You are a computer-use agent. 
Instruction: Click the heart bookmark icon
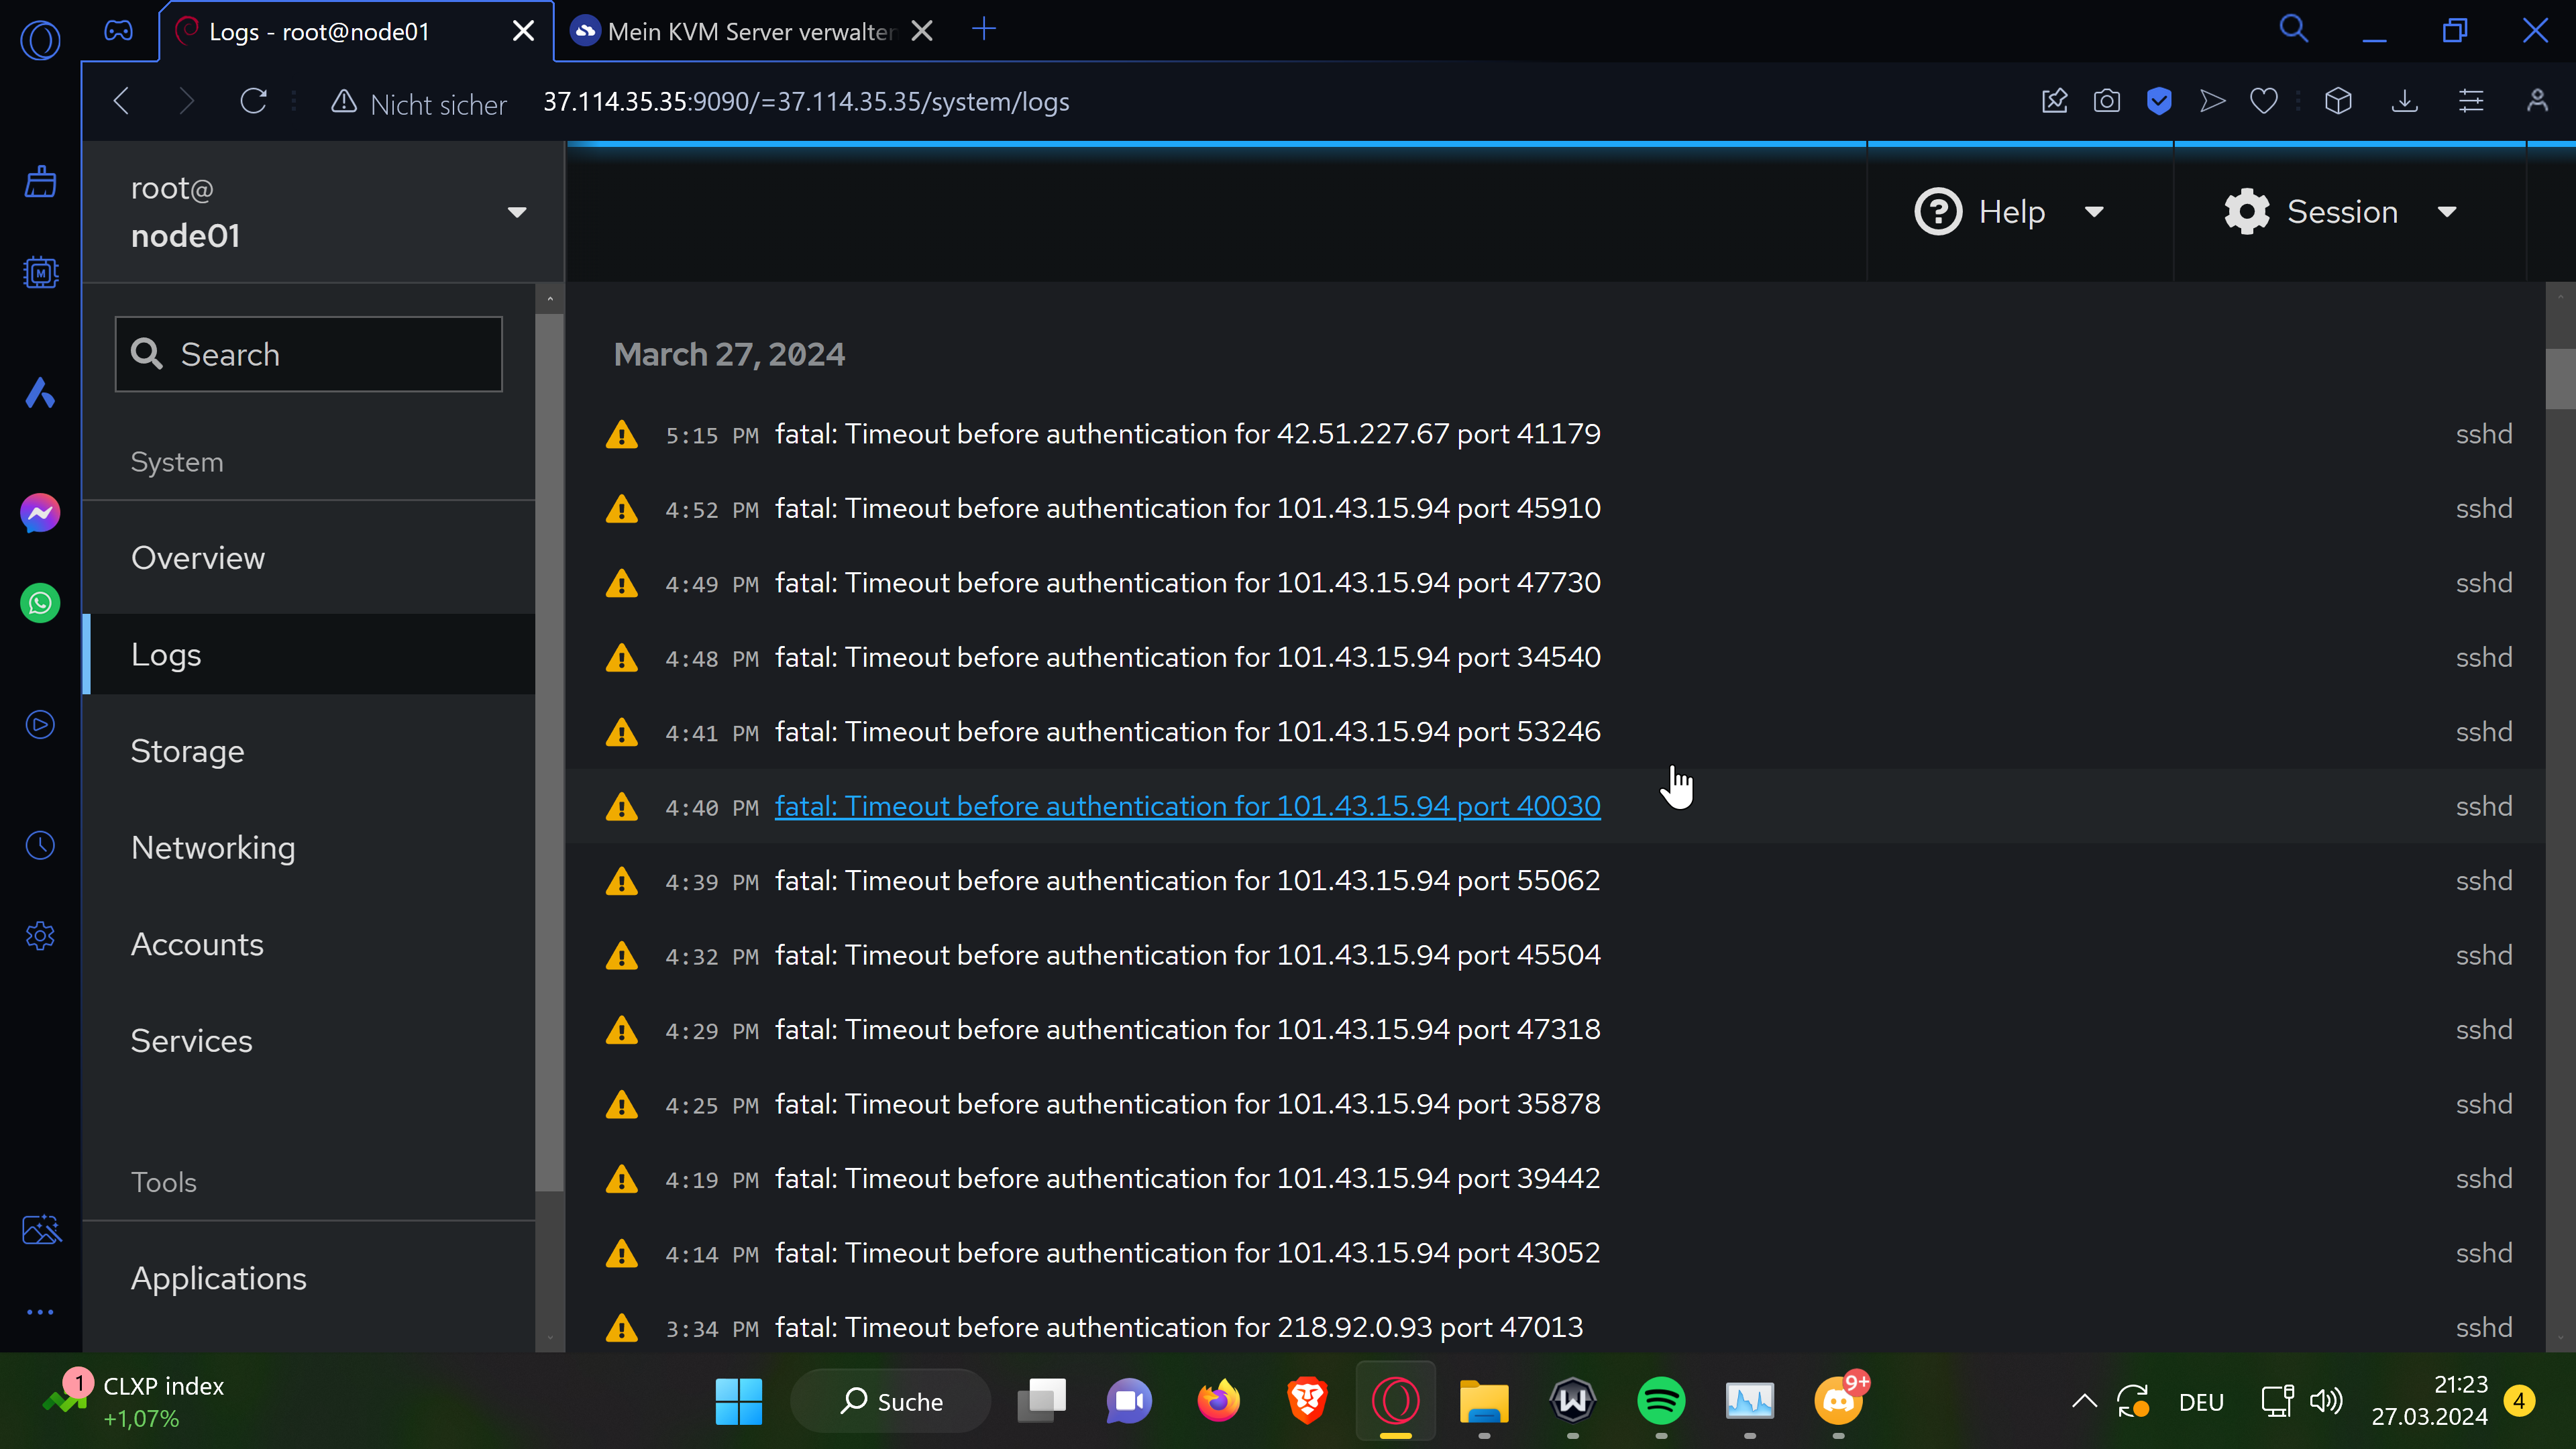pyautogui.click(x=2264, y=101)
